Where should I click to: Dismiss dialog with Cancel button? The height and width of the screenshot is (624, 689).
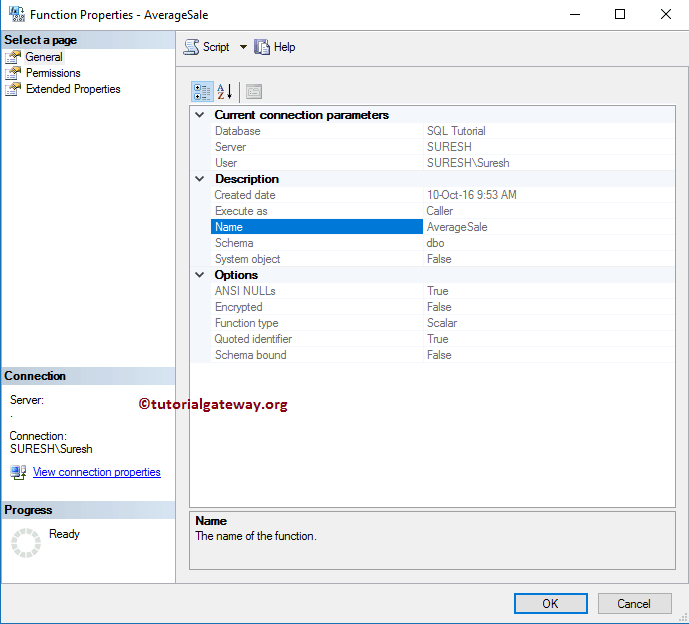tap(634, 603)
